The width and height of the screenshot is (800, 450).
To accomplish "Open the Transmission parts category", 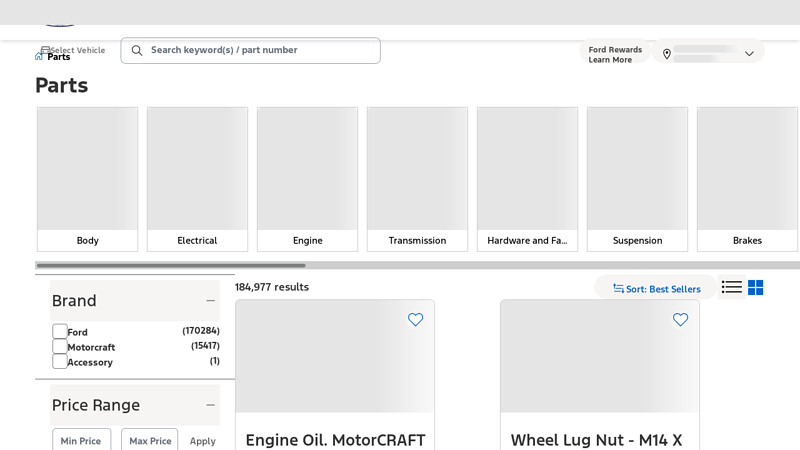I will tap(417, 179).
